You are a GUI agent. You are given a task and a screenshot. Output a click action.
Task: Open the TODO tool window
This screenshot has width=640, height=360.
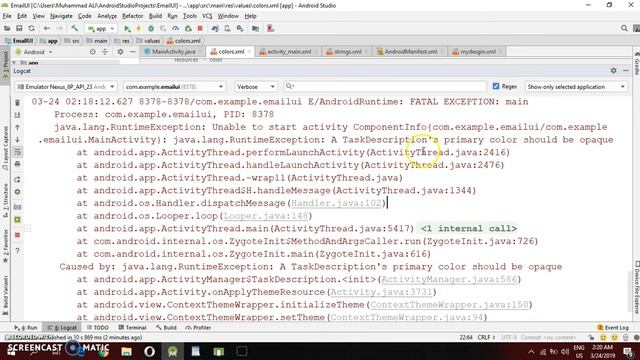click(x=98, y=328)
